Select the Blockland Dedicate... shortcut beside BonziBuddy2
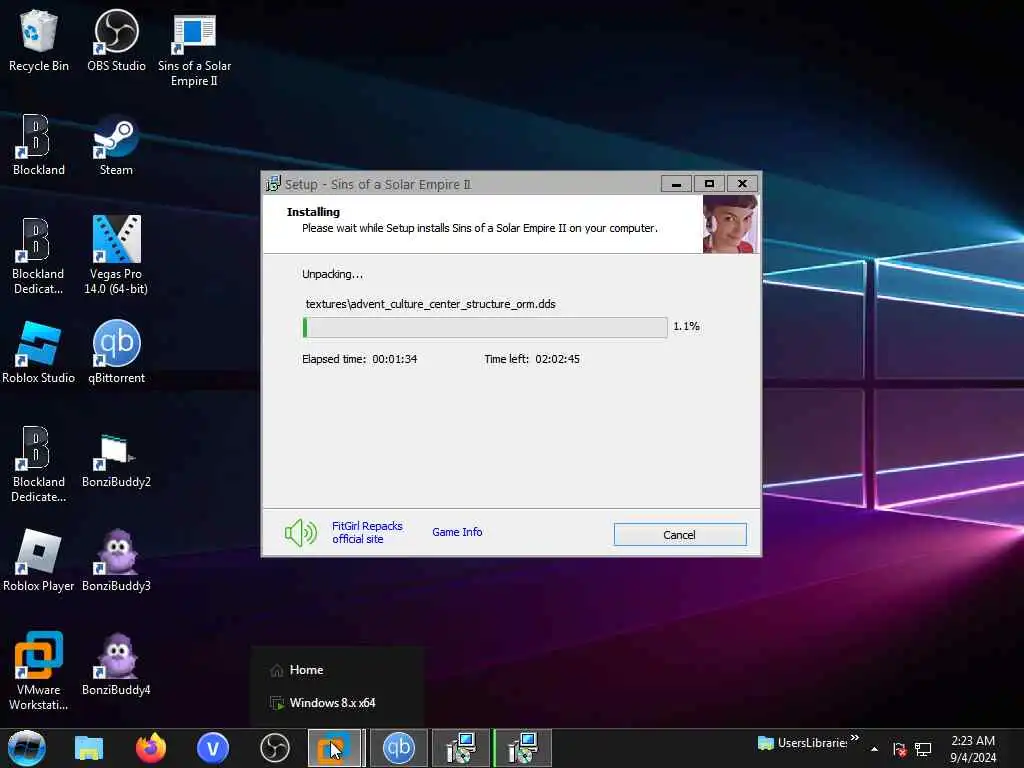The image size is (1024, 768). tap(39, 464)
